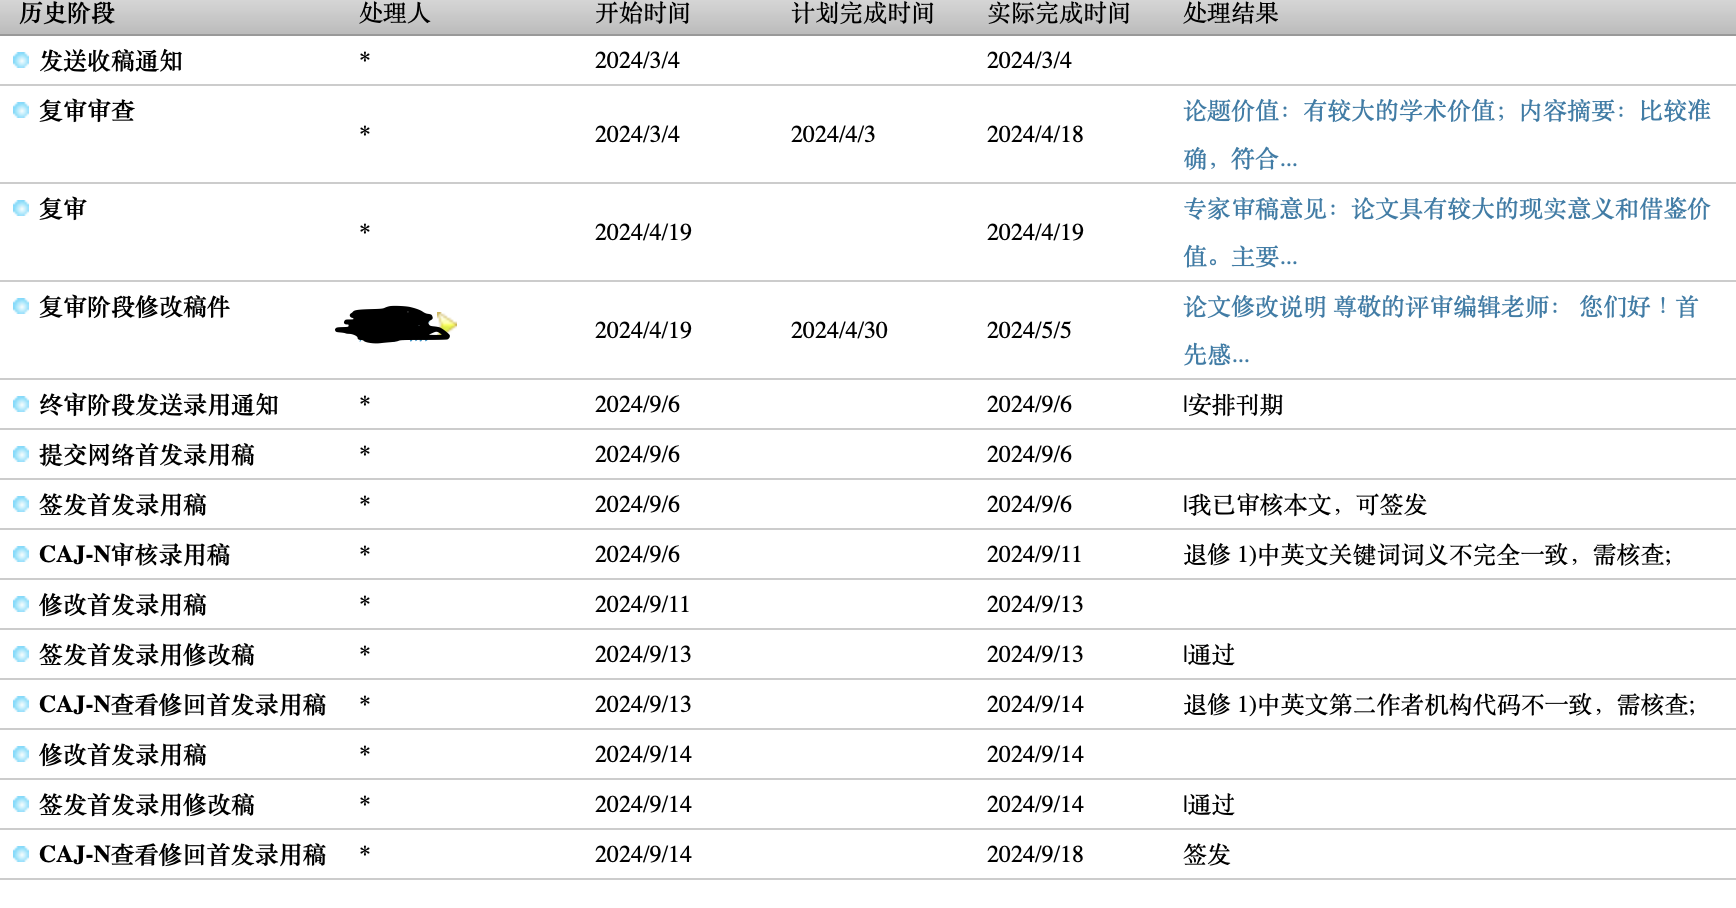
Task: Click the bullet icon beside 发送收稿通知
Action: click(20, 61)
